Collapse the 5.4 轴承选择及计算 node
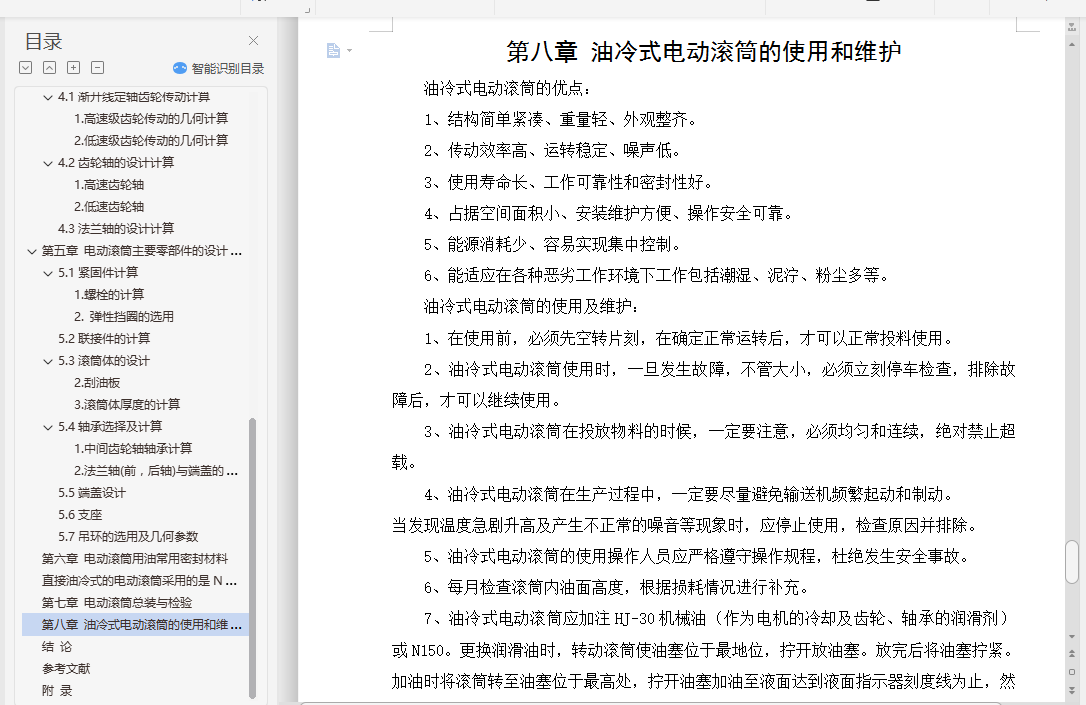Image resolution: width=1086 pixels, height=705 pixels. [x=48, y=427]
